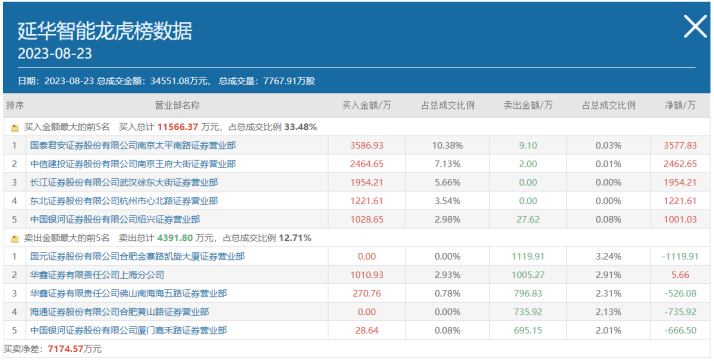This screenshot has width=714, height=361.
Task: Click the 卖出金额/万 column header
Action: (x=528, y=106)
